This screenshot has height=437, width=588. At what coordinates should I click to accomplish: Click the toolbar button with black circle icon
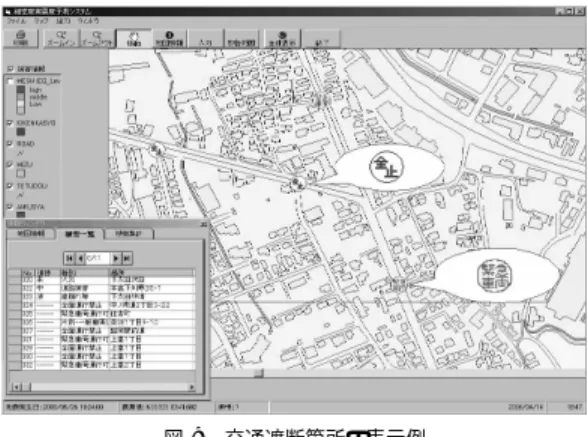pyautogui.click(x=169, y=38)
